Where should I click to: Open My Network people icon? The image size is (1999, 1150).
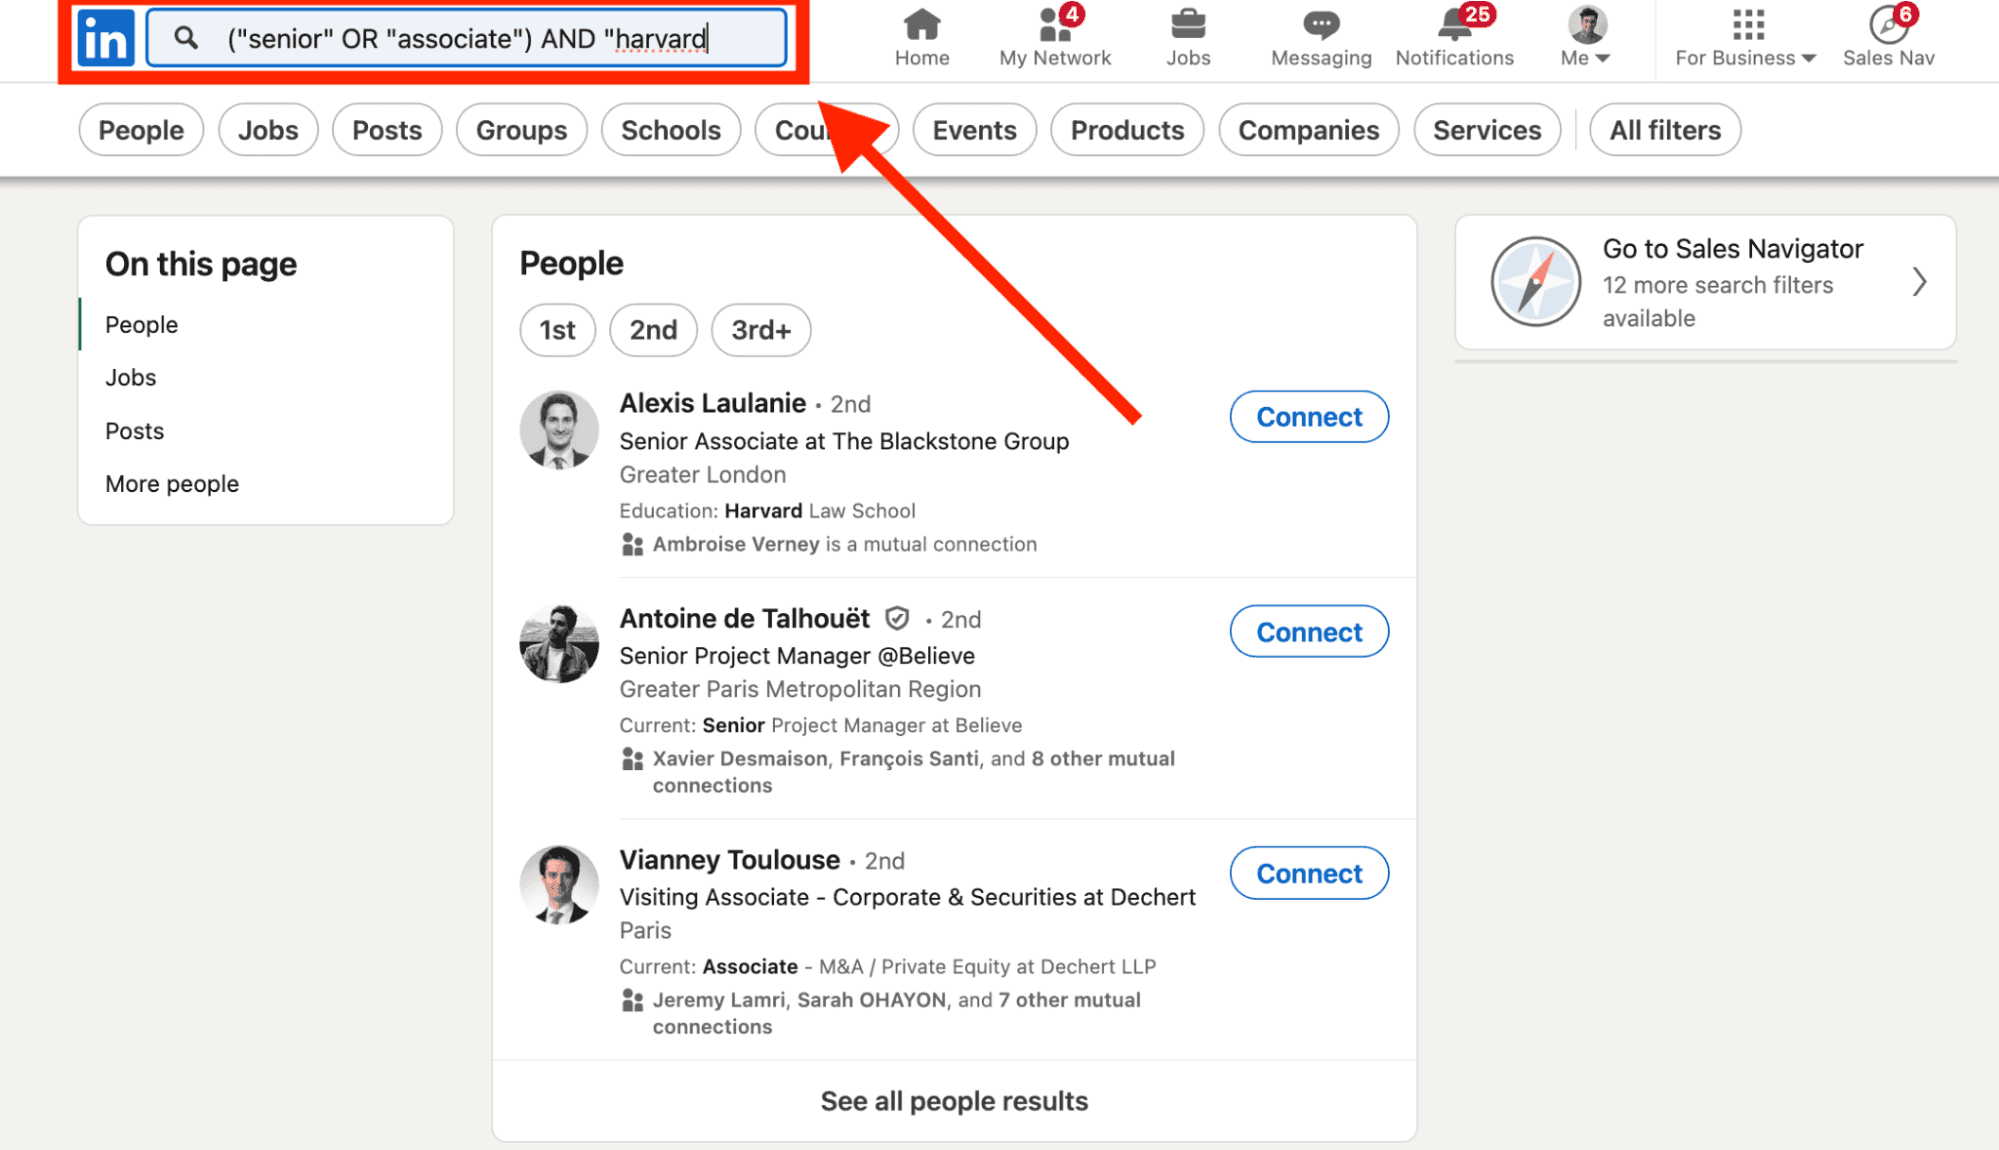1055,23
